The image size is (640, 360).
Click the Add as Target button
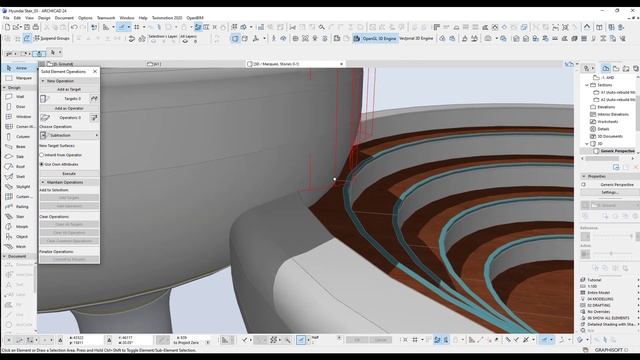coord(69,89)
